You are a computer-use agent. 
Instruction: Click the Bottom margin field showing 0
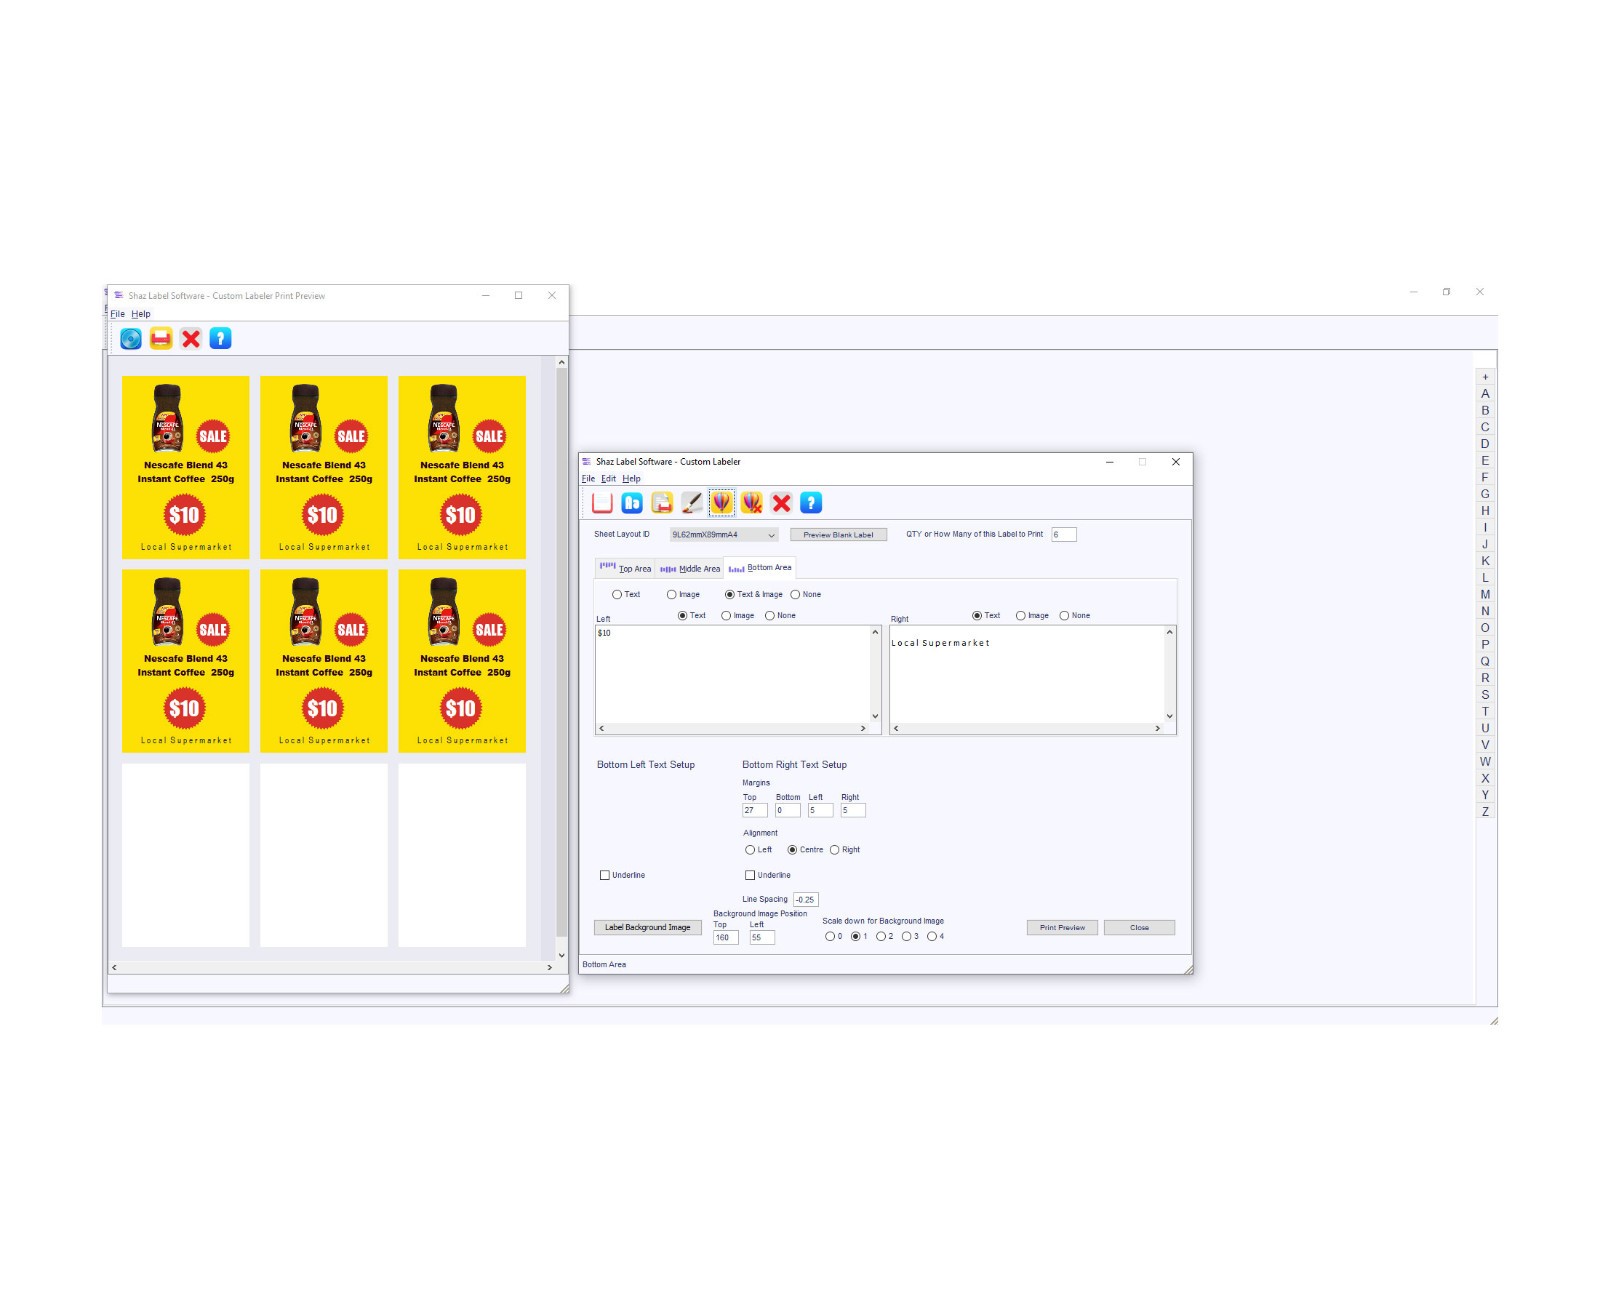click(x=788, y=811)
